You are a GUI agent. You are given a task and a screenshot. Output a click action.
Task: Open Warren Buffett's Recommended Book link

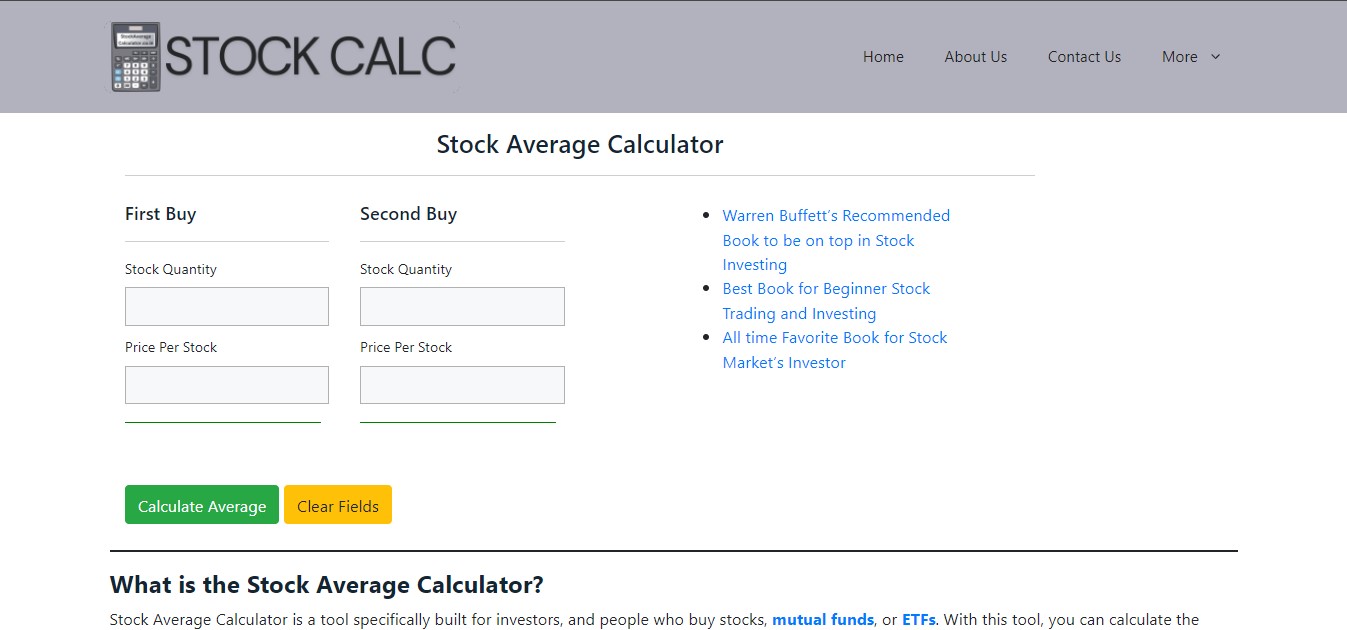click(x=836, y=240)
